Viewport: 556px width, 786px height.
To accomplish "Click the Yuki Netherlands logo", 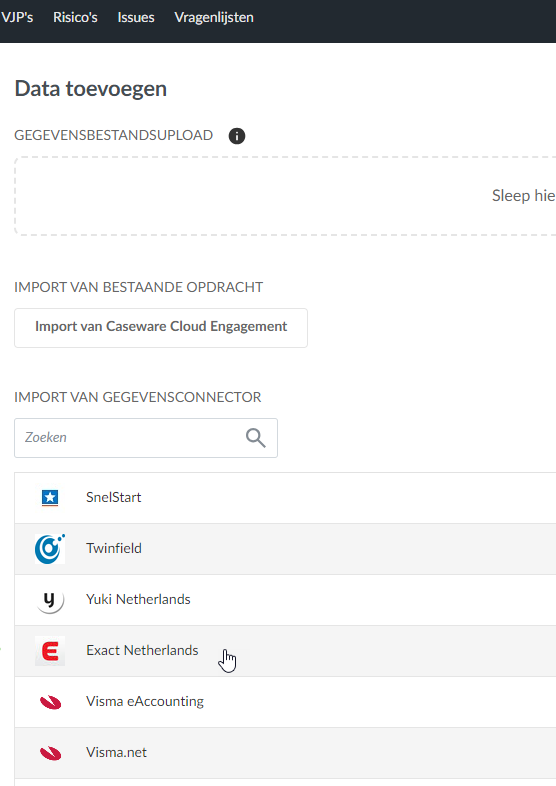I will click(50, 600).
